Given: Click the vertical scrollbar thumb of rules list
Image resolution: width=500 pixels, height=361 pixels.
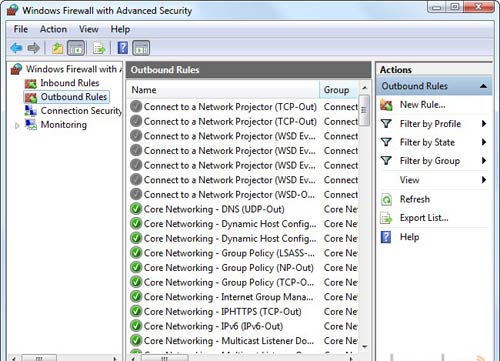Looking at the screenshot, I should tap(364, 110).
